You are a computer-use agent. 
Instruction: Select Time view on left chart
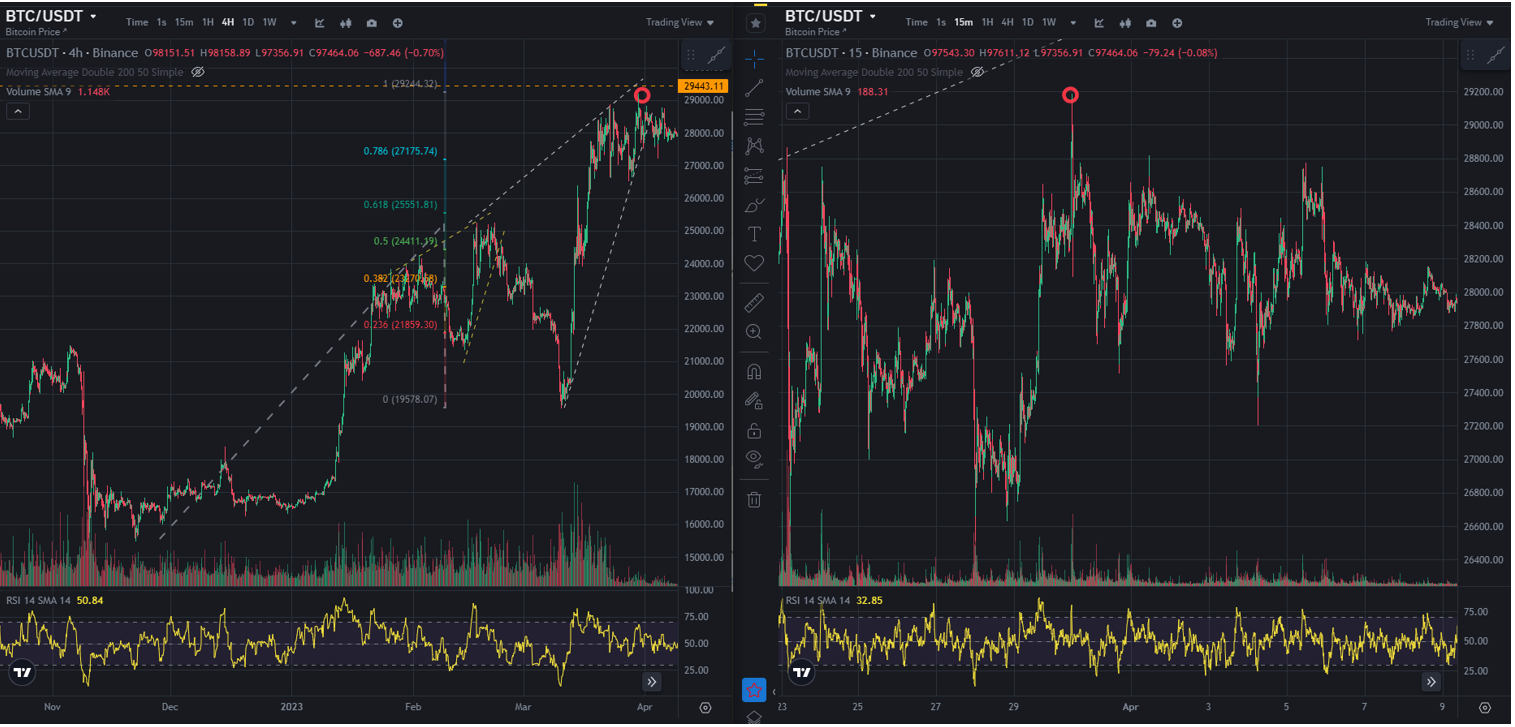point(137,22)
